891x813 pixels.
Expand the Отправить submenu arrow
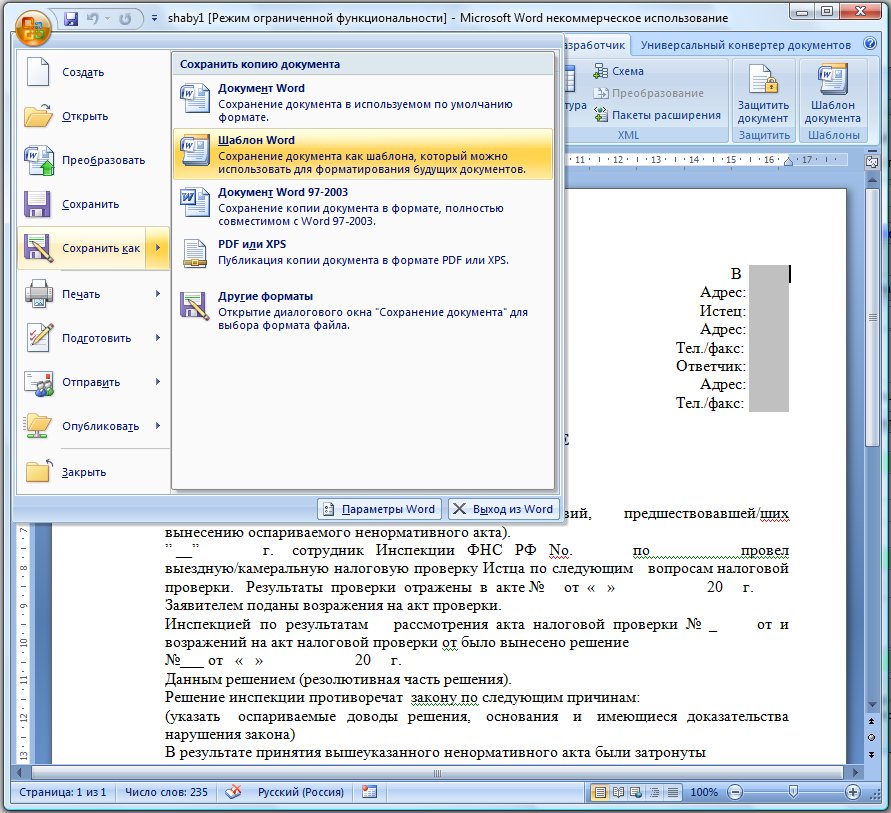point(157,382)
